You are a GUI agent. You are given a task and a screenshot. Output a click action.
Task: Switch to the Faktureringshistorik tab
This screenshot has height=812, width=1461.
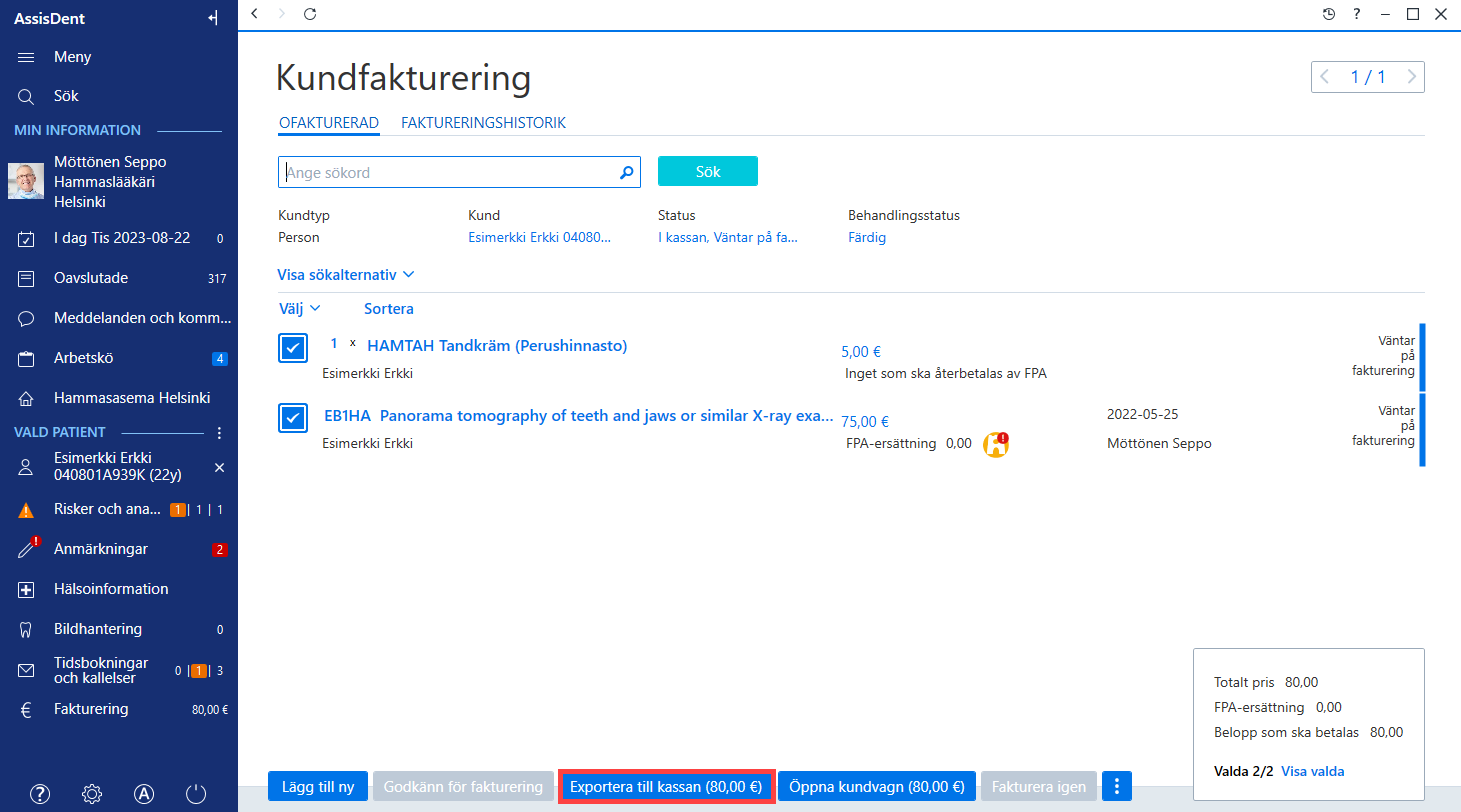(x=483, y=123)
